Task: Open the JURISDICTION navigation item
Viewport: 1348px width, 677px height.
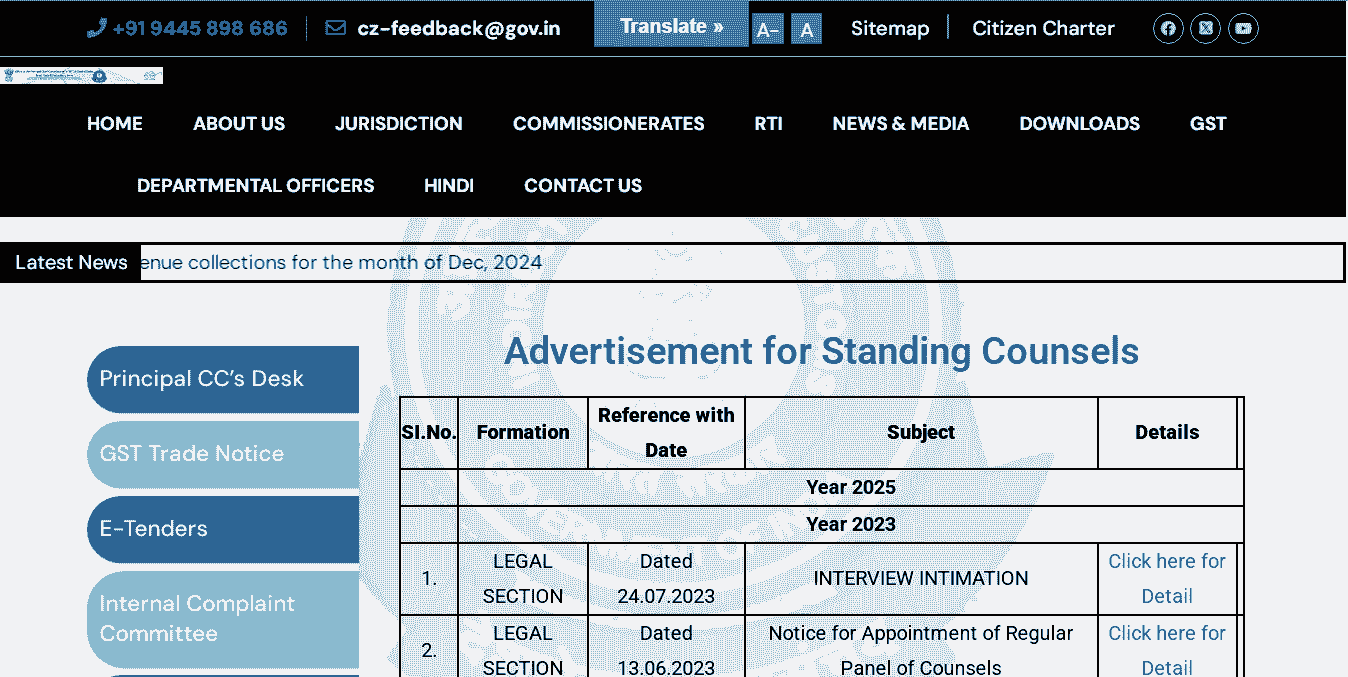Action: point(398,123)
